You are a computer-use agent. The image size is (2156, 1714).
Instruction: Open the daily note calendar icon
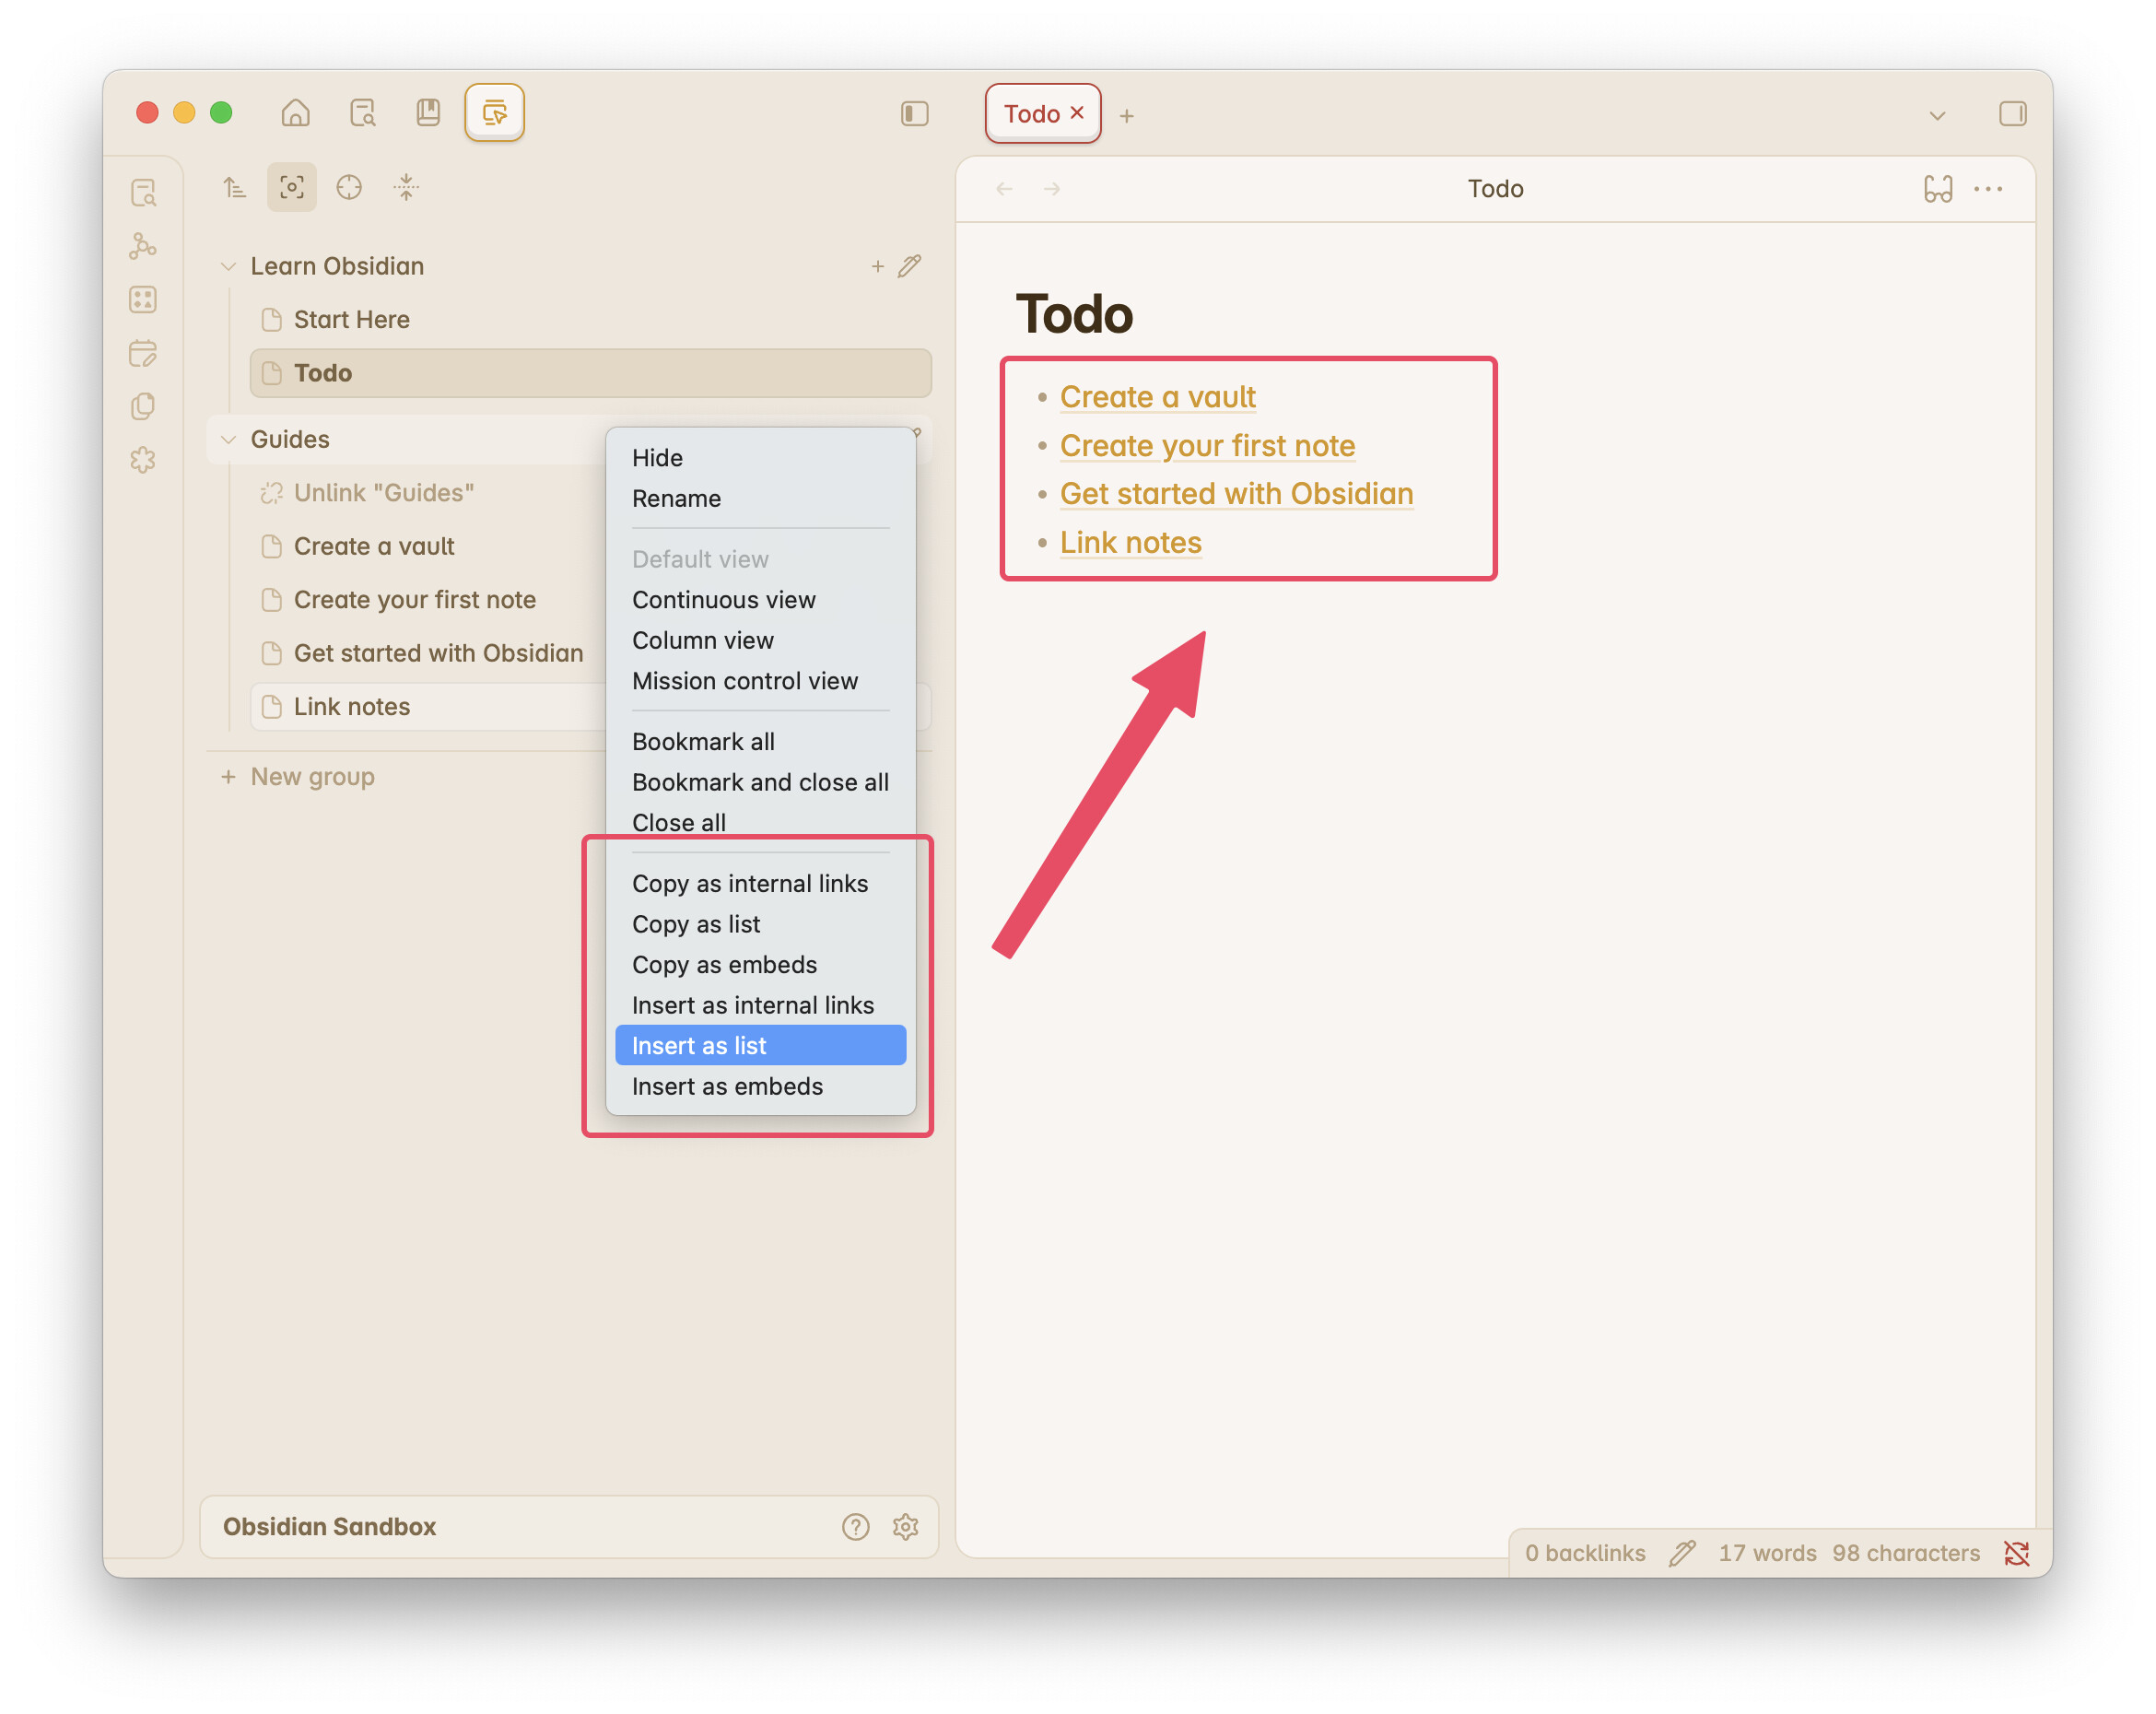[144, 353]
